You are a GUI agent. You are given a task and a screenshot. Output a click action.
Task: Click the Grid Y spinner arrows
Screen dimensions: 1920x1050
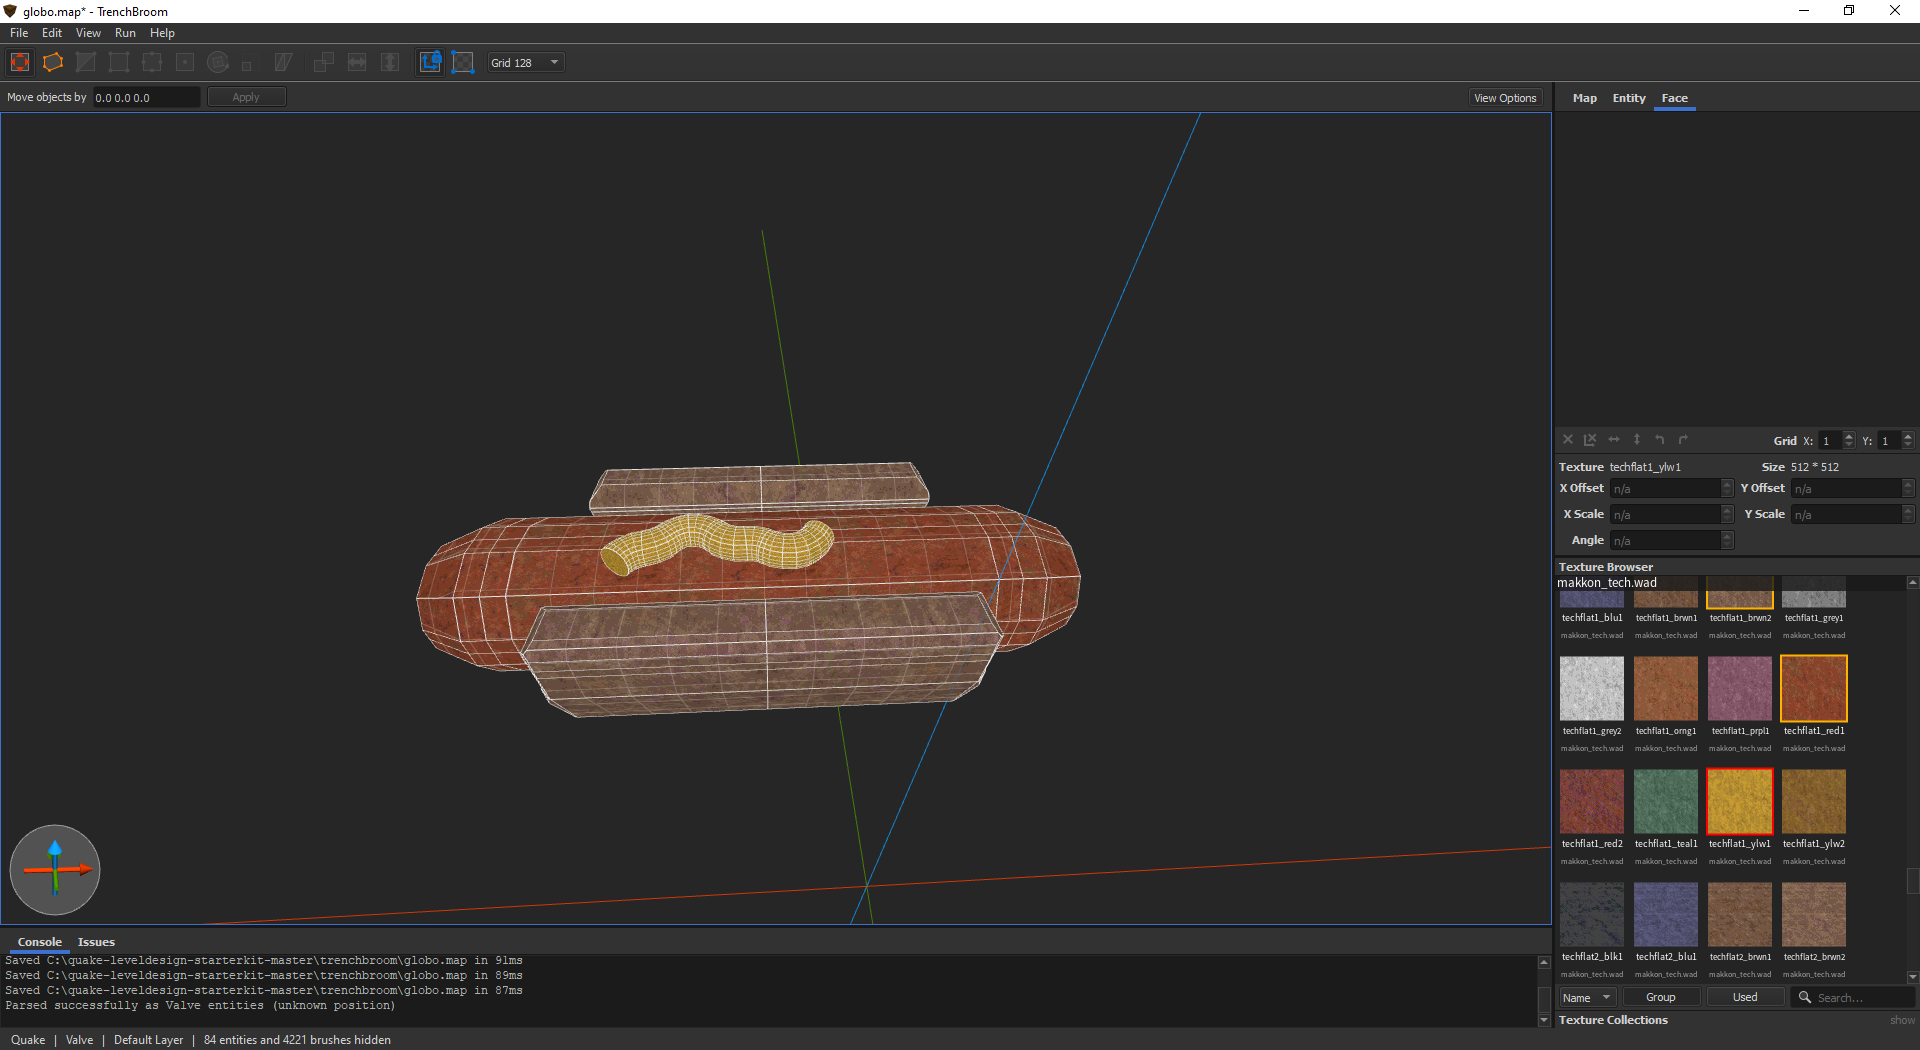pos(1908,440)
